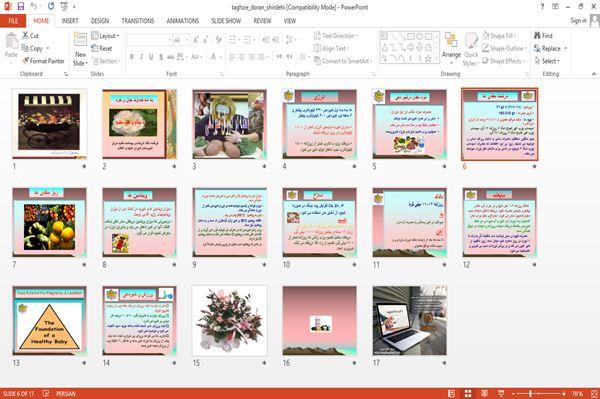The width and height of the screenshot is (600, 399).
Task: Click Convert to SmartArt
Action: tap(343, 61)
